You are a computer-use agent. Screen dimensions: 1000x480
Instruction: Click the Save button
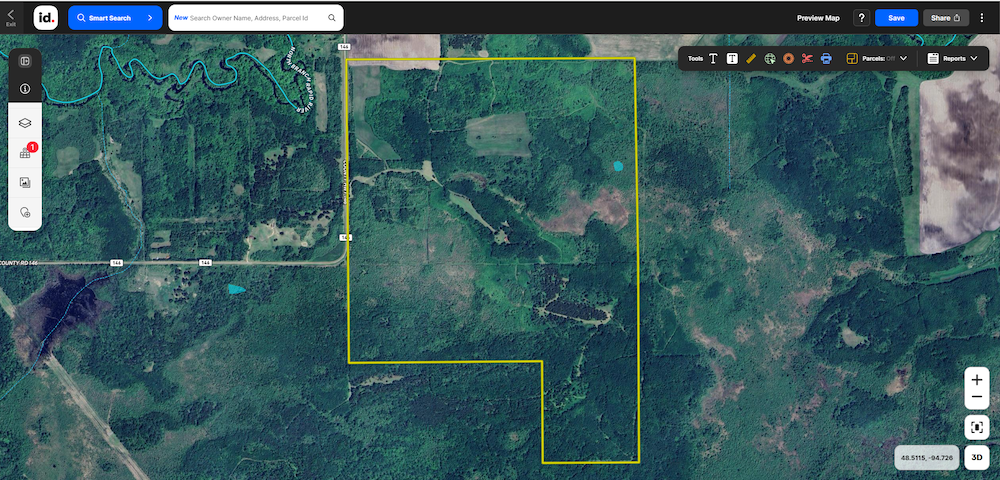(896, 18)
